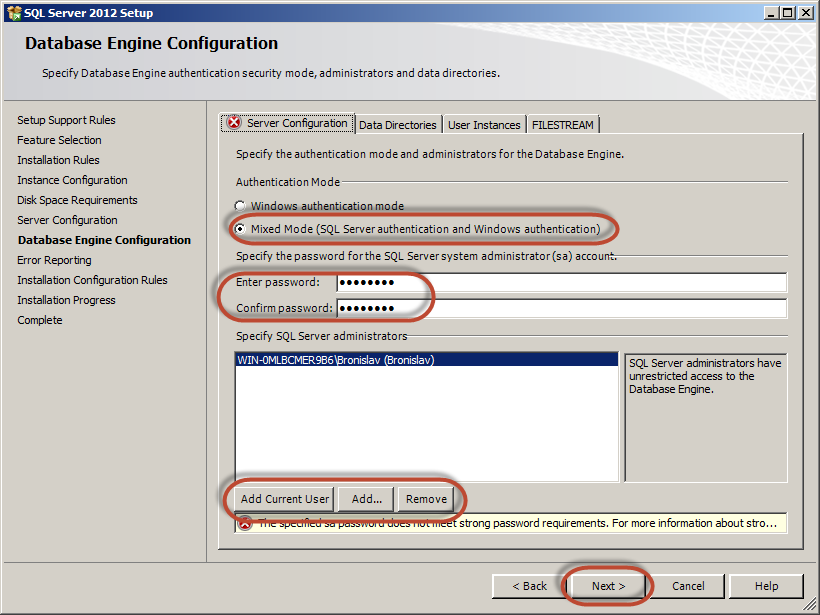
Task: Click the Confirm password field
Action: [x=560, y=308]
